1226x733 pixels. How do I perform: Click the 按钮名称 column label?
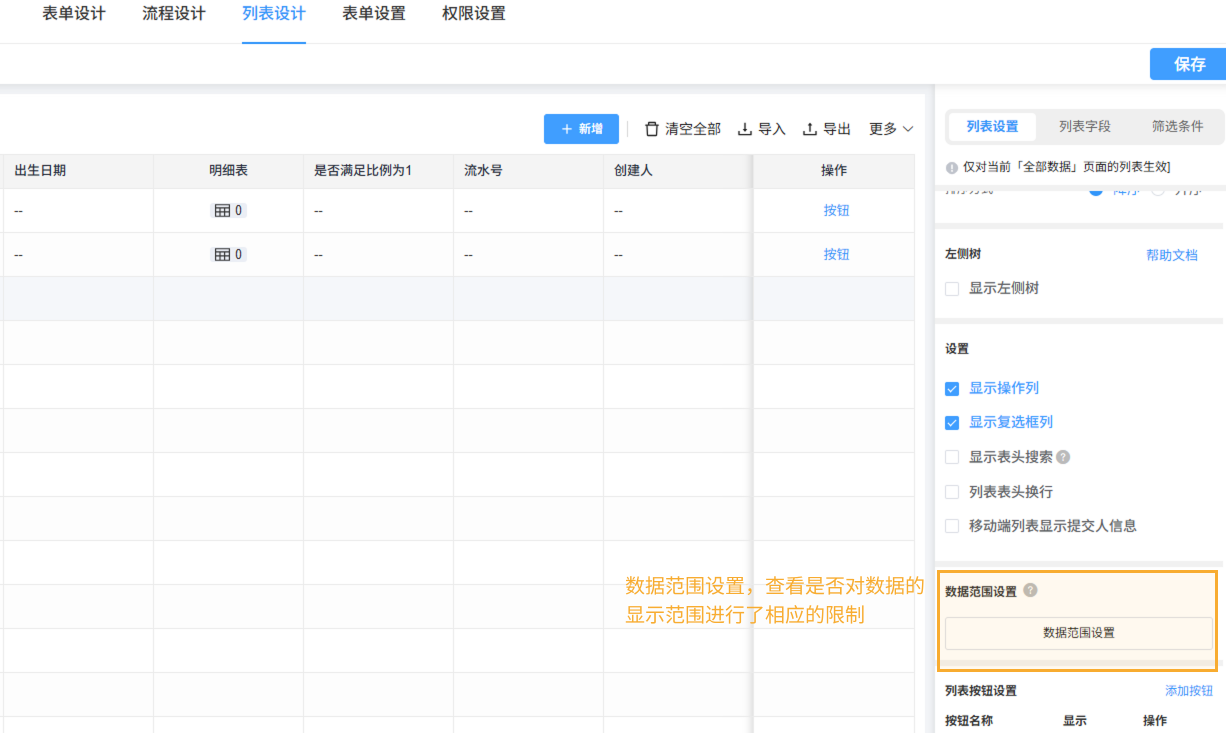coord(969,721)
